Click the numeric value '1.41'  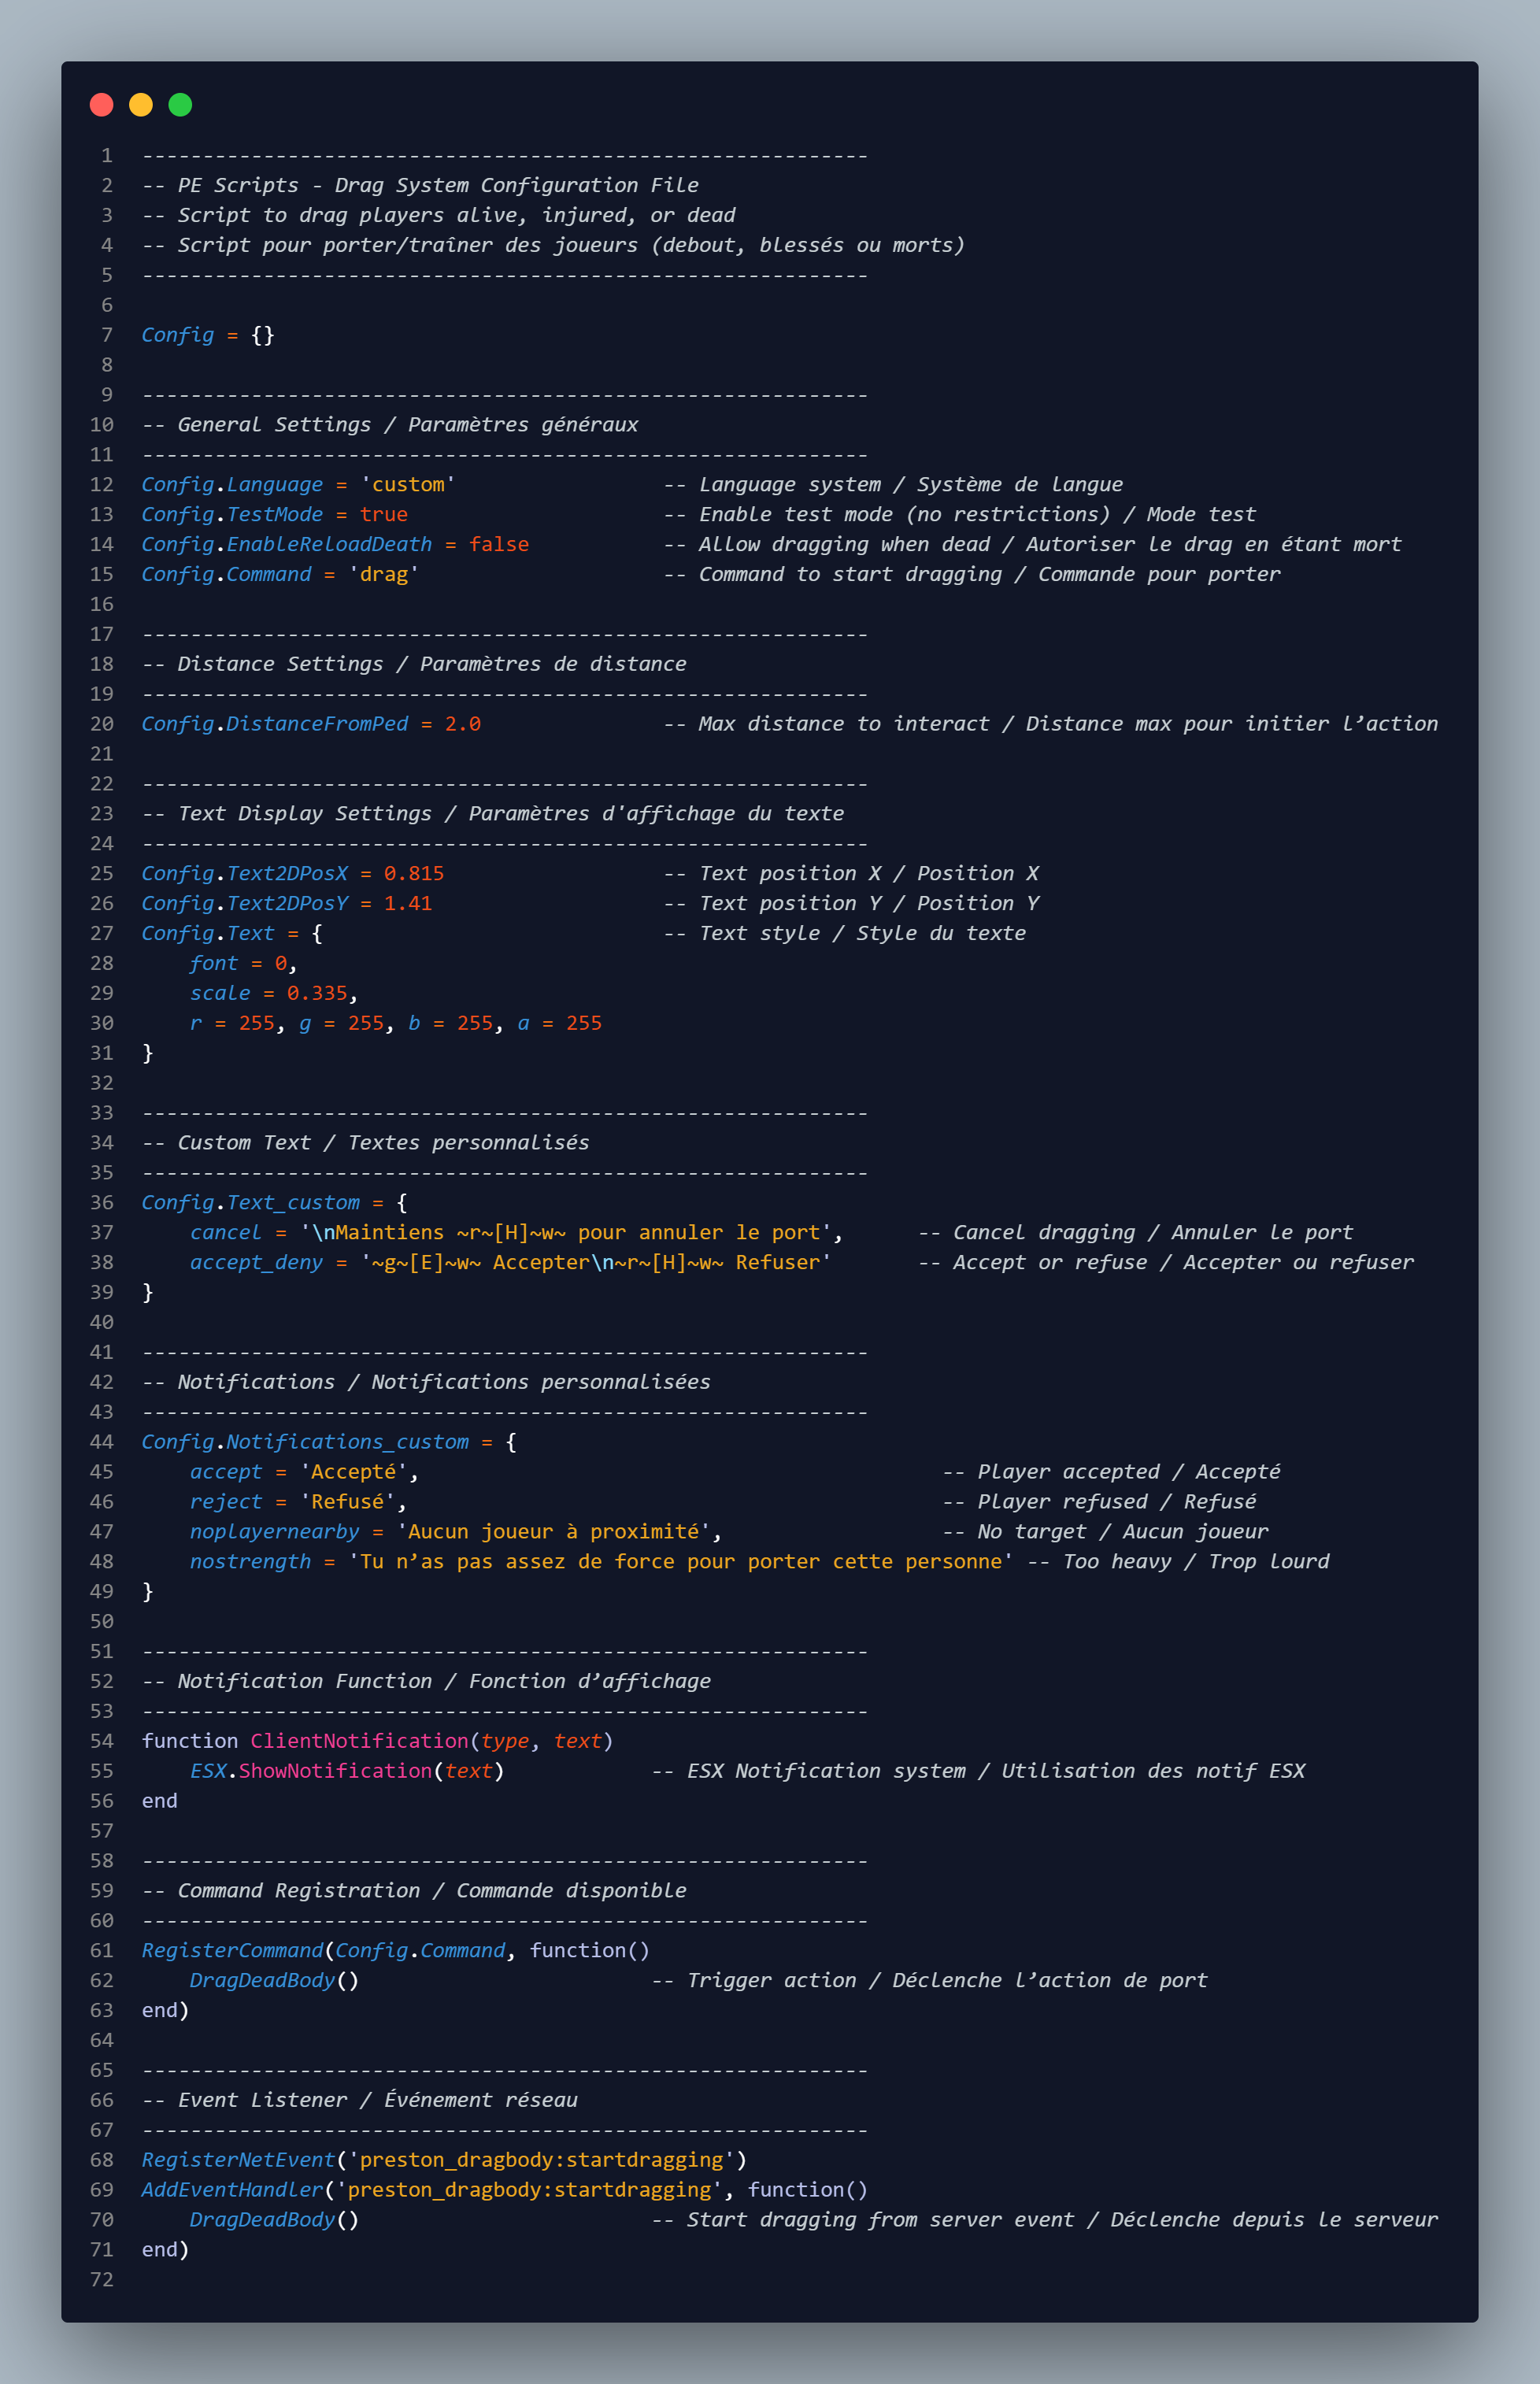pyautogui.click(x=408, y=904)
